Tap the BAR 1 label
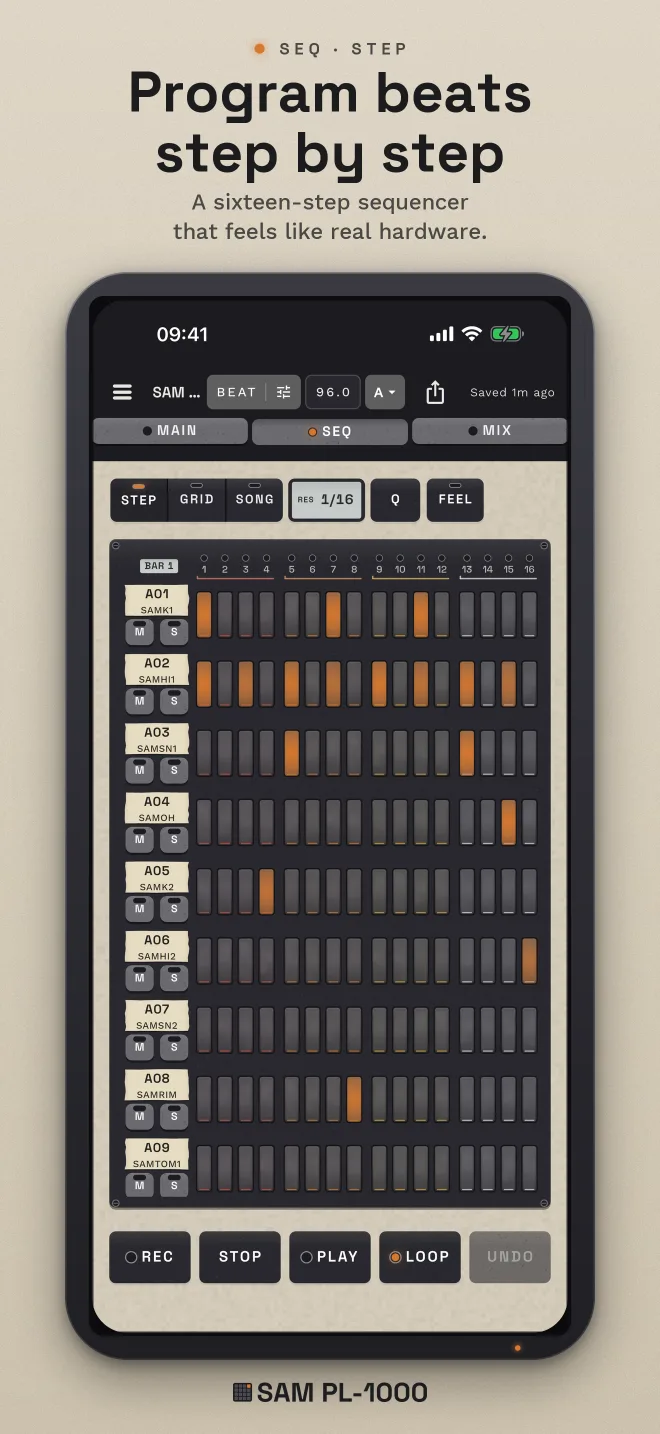 (159, 566)
